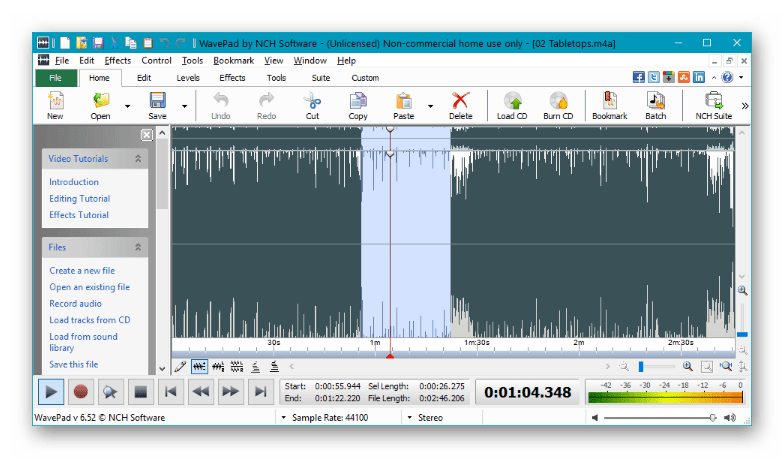This screenshot has height=463, width=784.
Task: Open a file with the Open icon
Action: point(100,106)
